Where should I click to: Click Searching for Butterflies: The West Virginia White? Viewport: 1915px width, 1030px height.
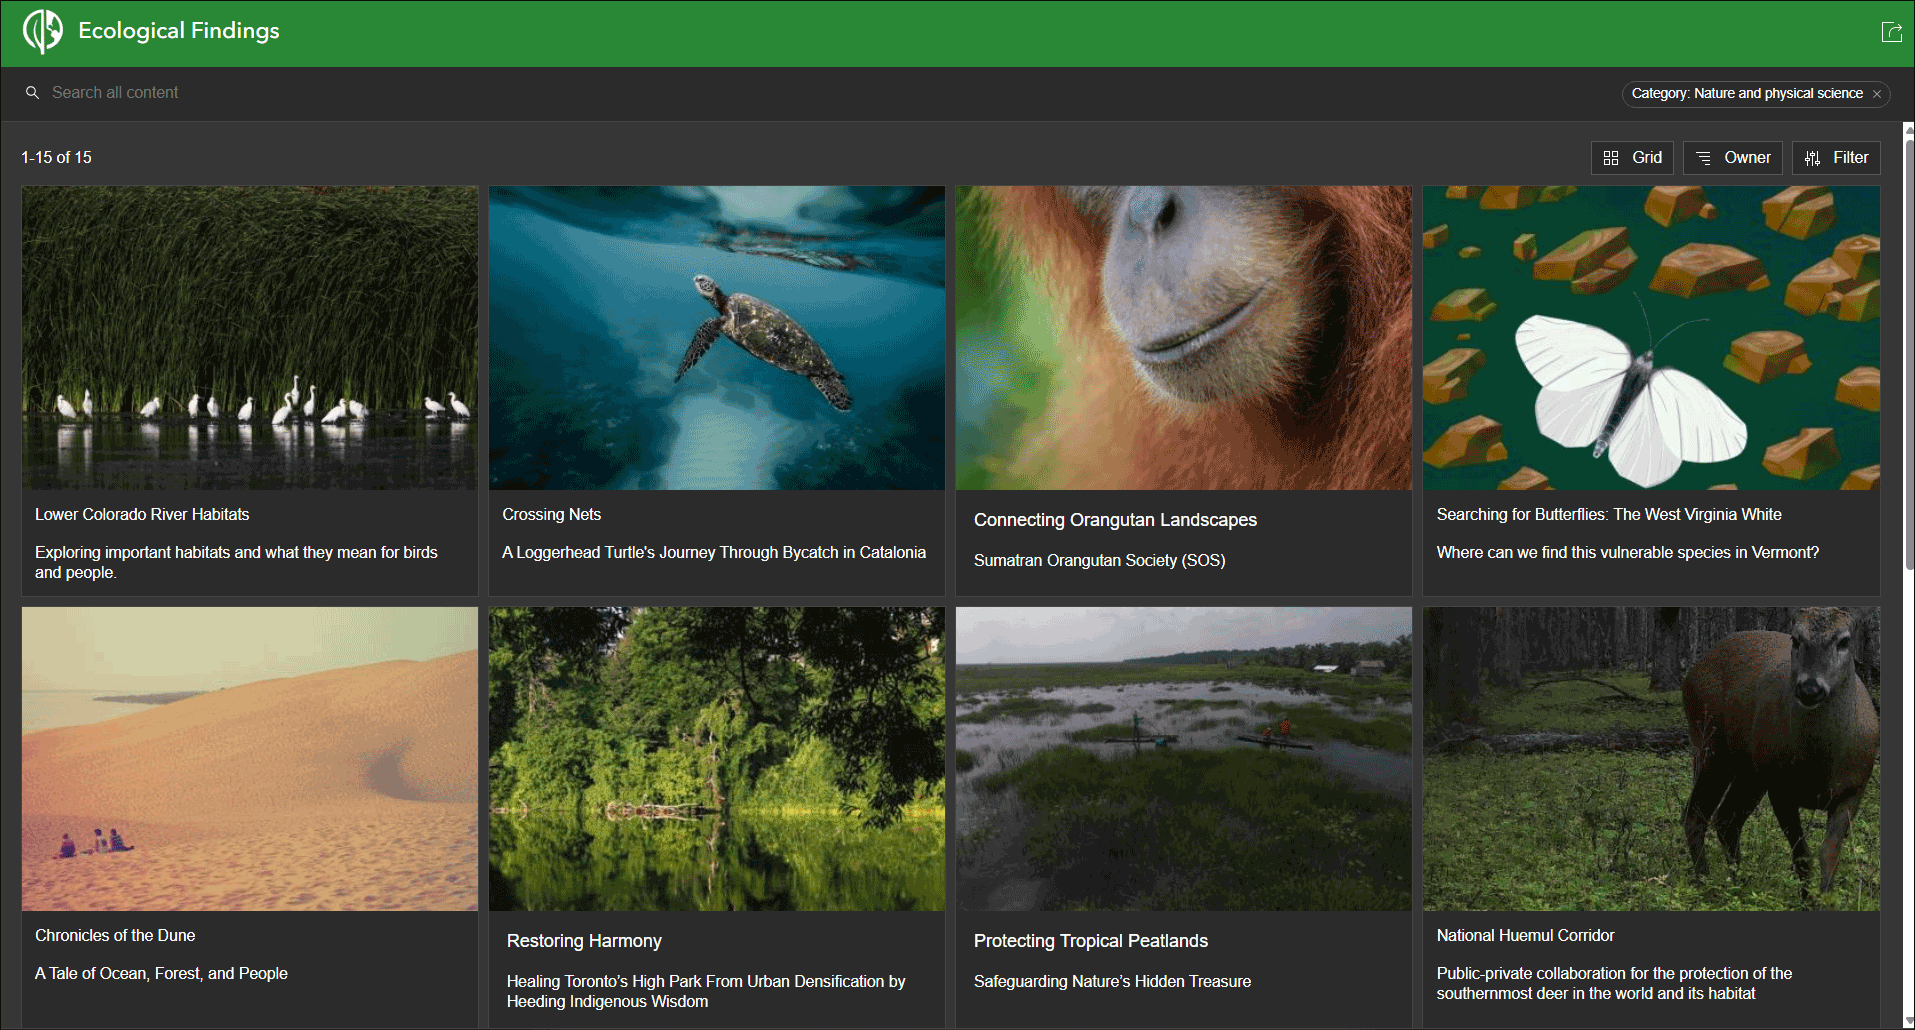(x=1609, y=514)
